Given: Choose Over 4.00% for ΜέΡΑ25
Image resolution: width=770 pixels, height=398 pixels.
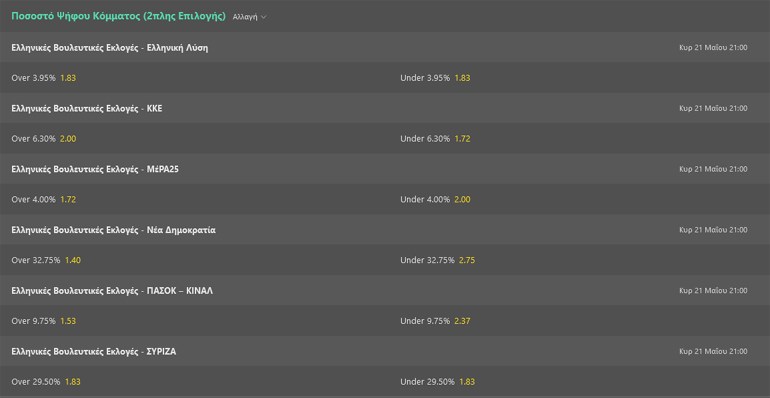Looking at the screenshot, I should tap(44, 199).
